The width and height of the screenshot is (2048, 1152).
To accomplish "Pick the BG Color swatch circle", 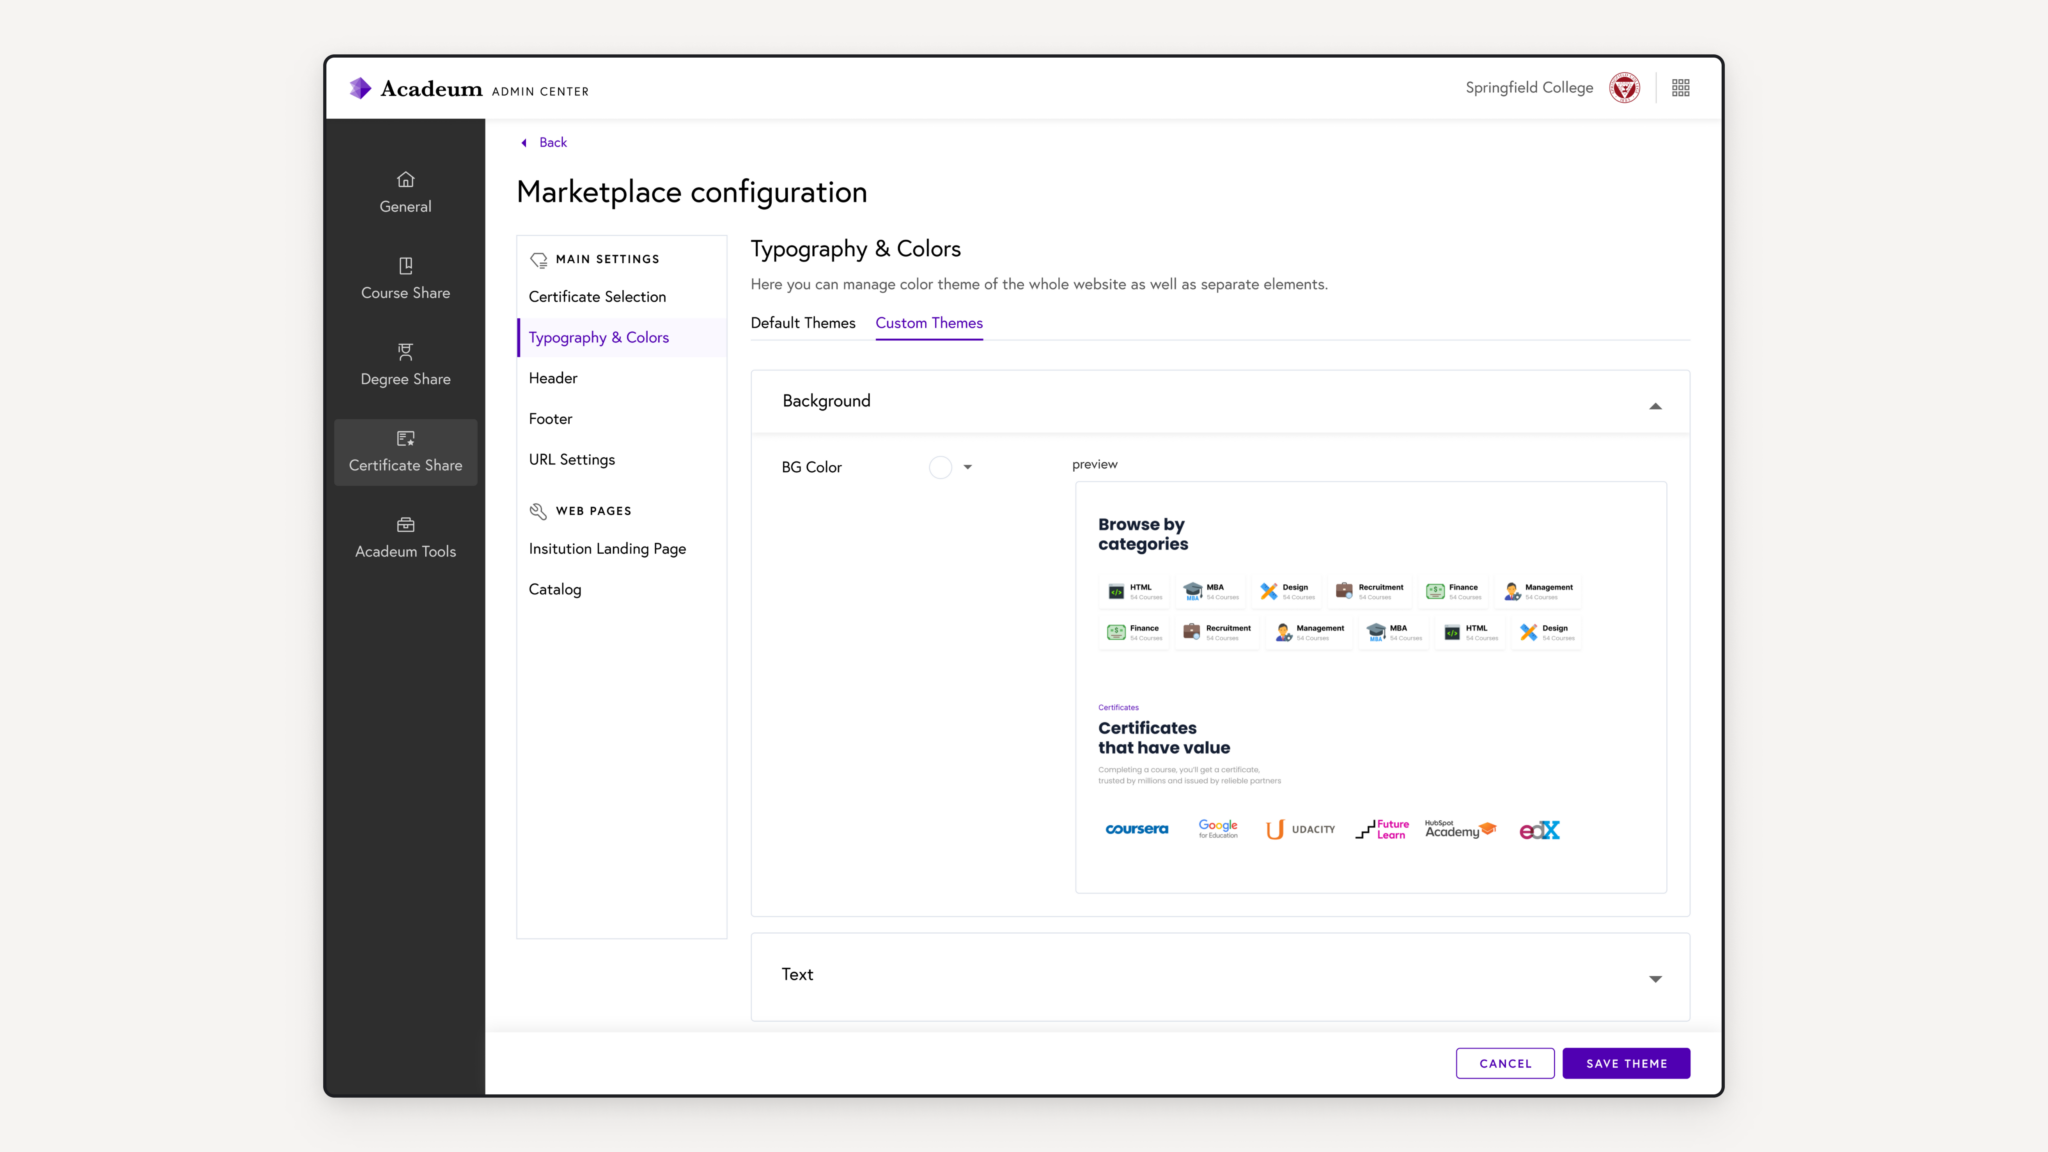I will coord(940,467).
